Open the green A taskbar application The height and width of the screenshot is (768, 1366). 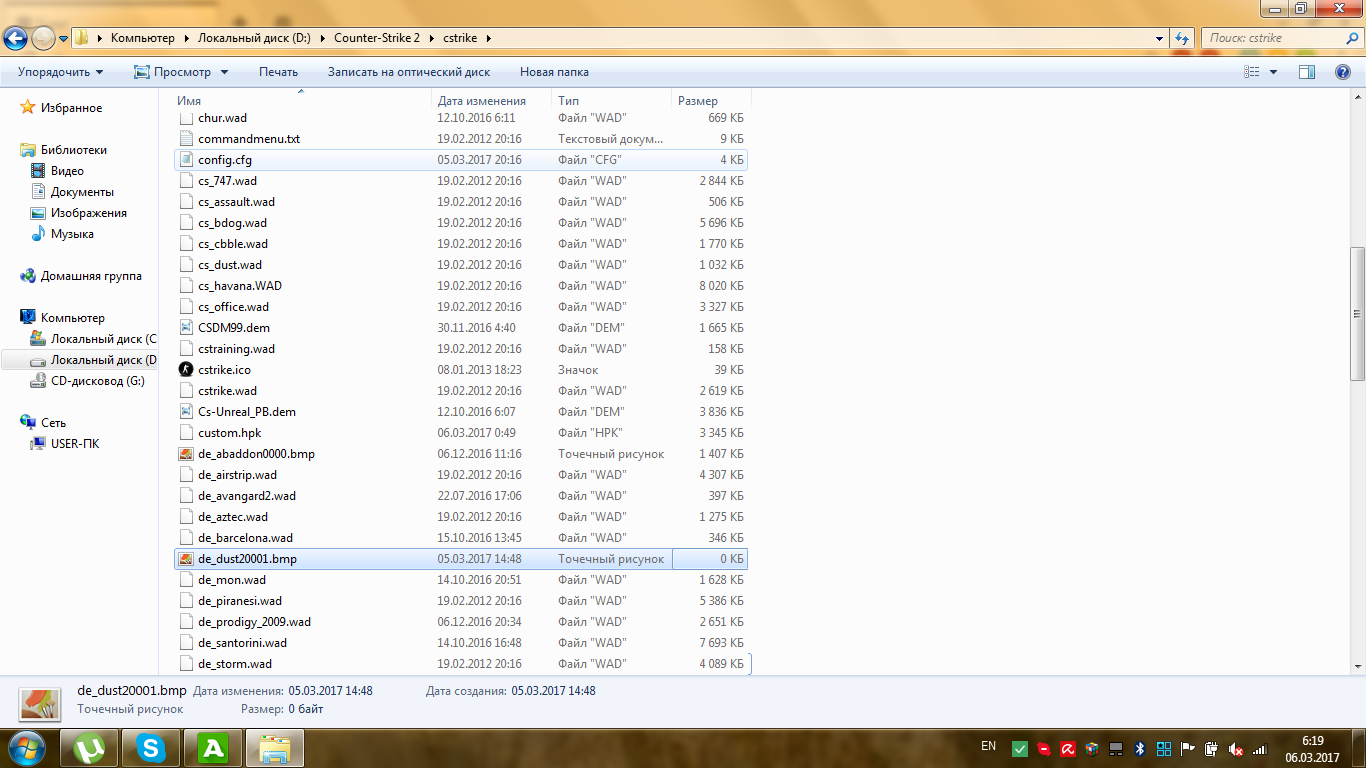pyautogui.click(x=212, y=748)
